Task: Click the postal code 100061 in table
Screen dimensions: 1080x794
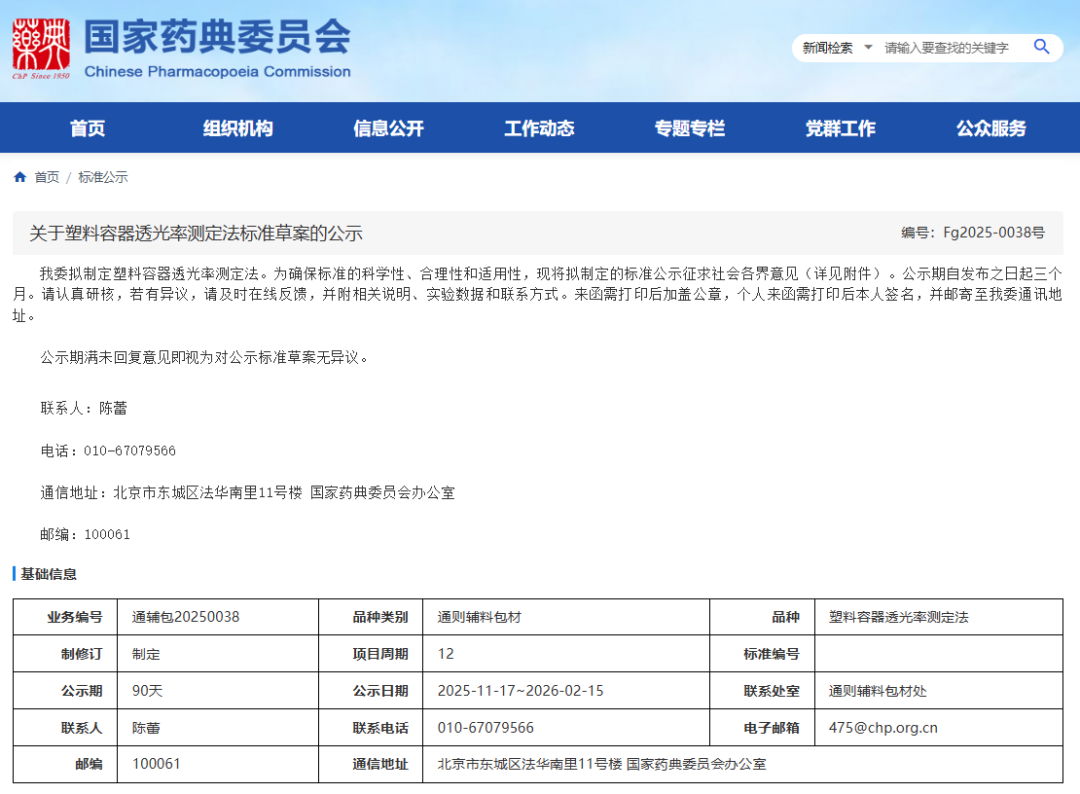Action: (156, 764)
